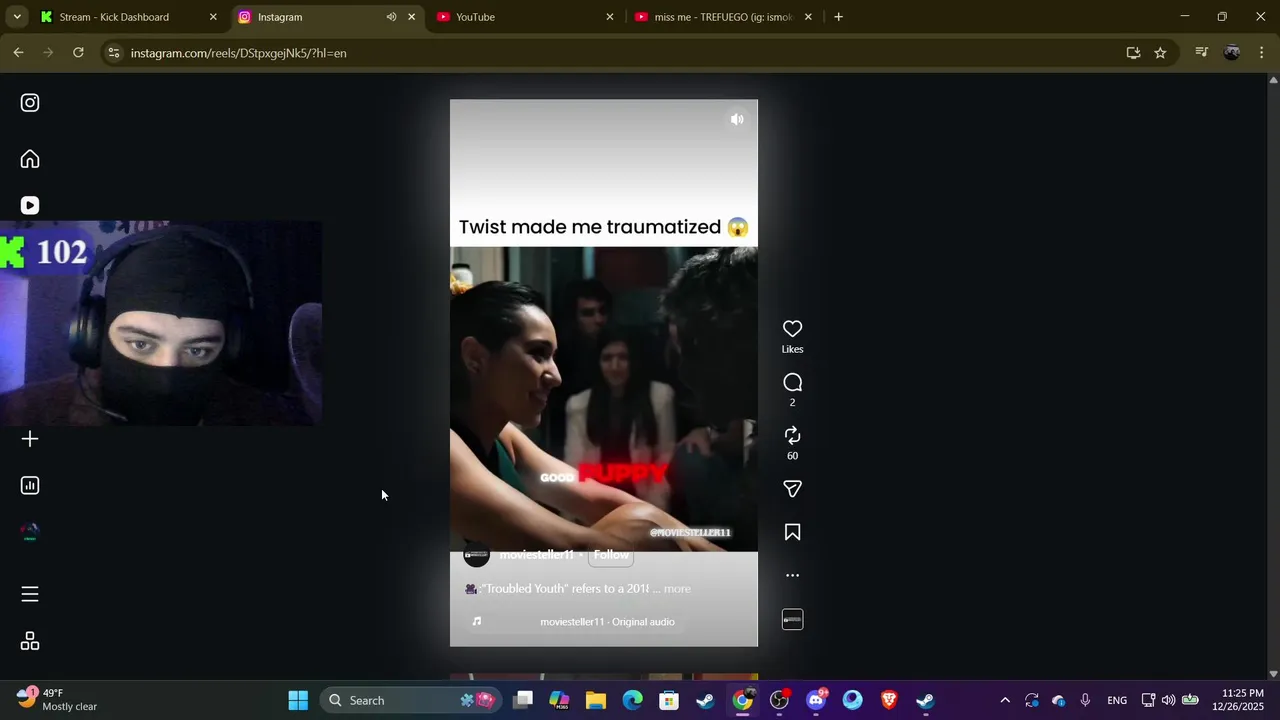The width and height of the screenshot is (1280, 720).
Task: Open the Reels section in sidebar
Action: coord(30,205)
